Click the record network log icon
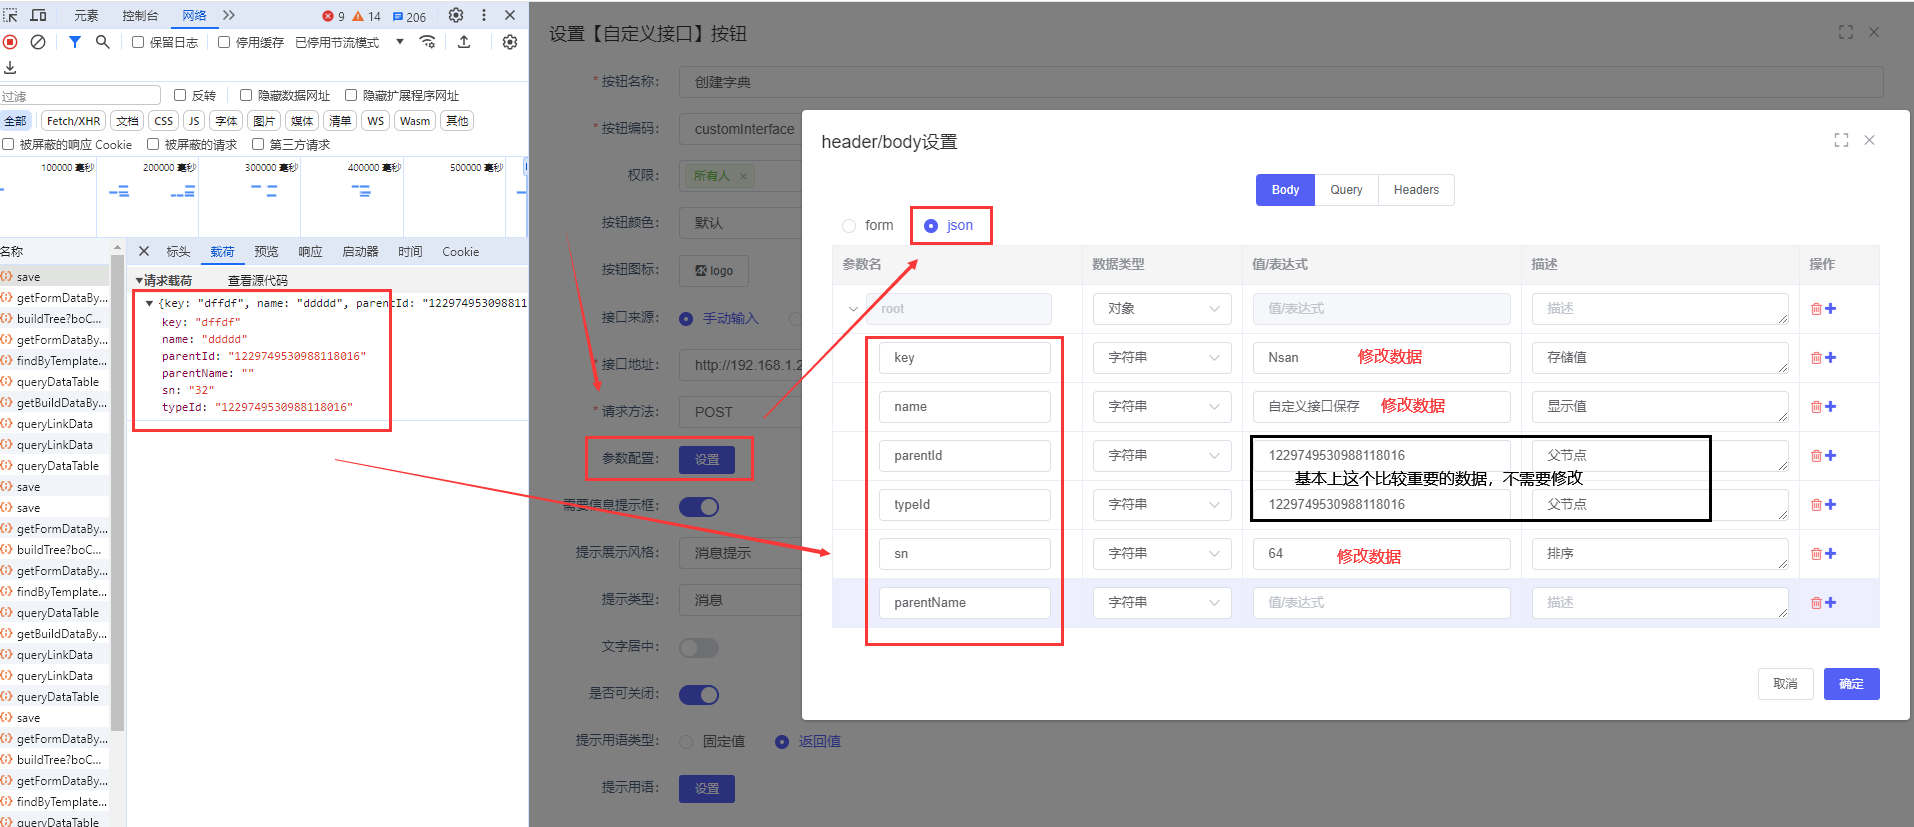Image resolution: width=1914 pixels, height=827 pixels. pos(11,42)
